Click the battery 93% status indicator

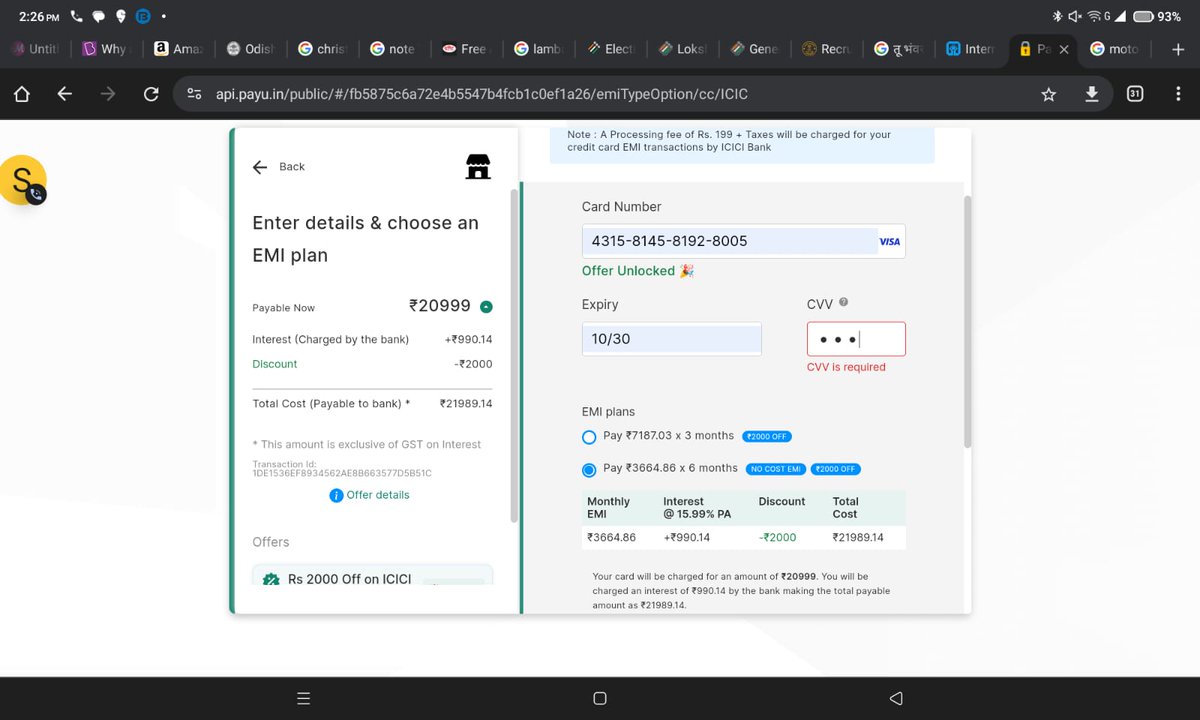coord(1156,16)
